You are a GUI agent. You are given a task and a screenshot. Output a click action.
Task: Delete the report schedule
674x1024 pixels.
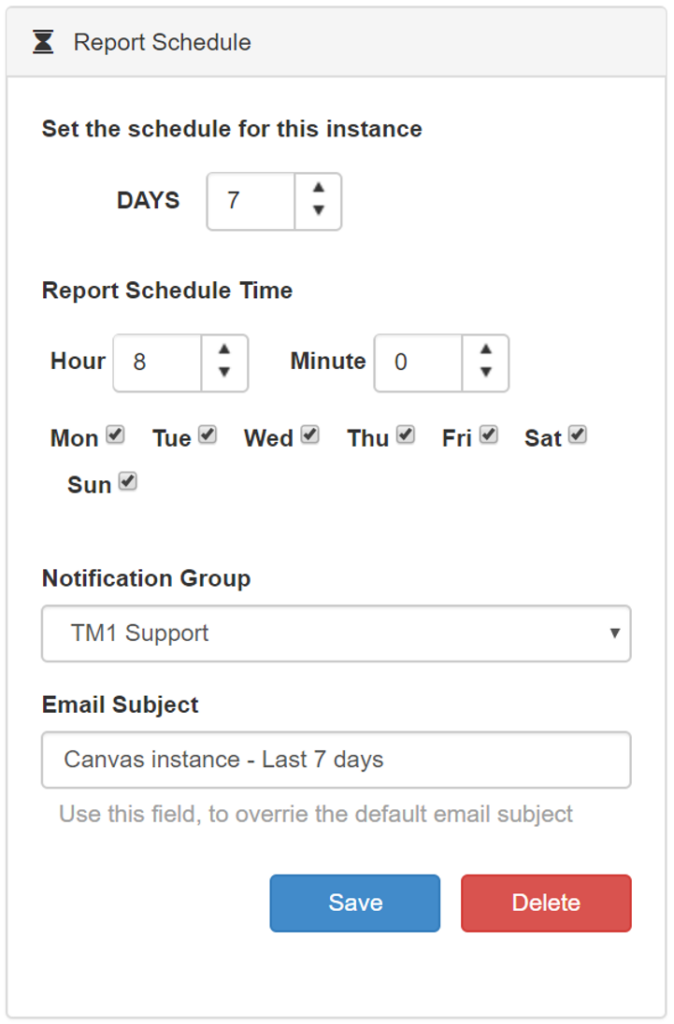(546, 903)
